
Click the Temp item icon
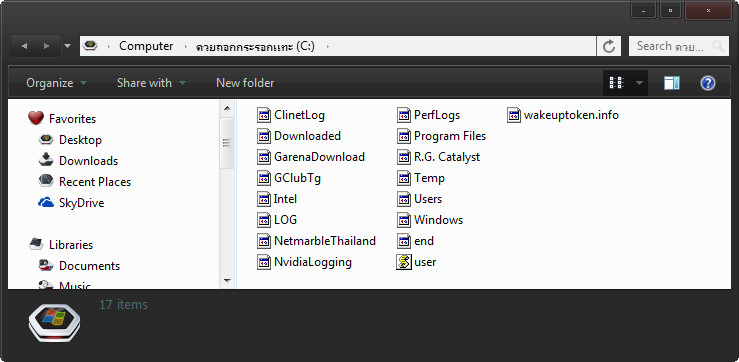point(404,178)
